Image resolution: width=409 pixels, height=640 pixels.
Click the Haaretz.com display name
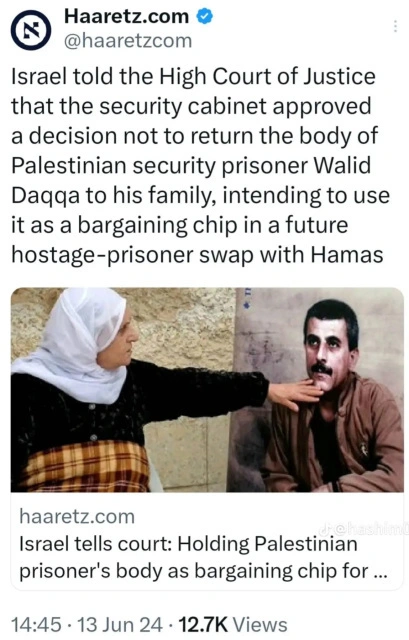(x=127, y=16)
